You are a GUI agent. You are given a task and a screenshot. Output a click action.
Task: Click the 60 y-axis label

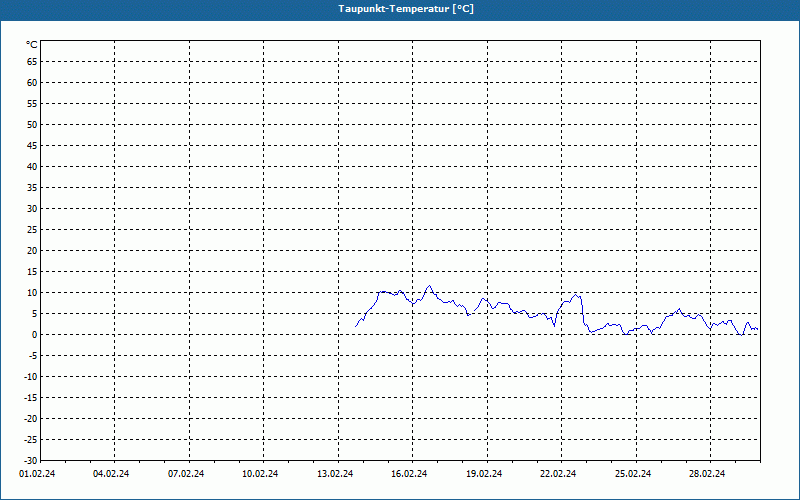(x=32, y=83)
